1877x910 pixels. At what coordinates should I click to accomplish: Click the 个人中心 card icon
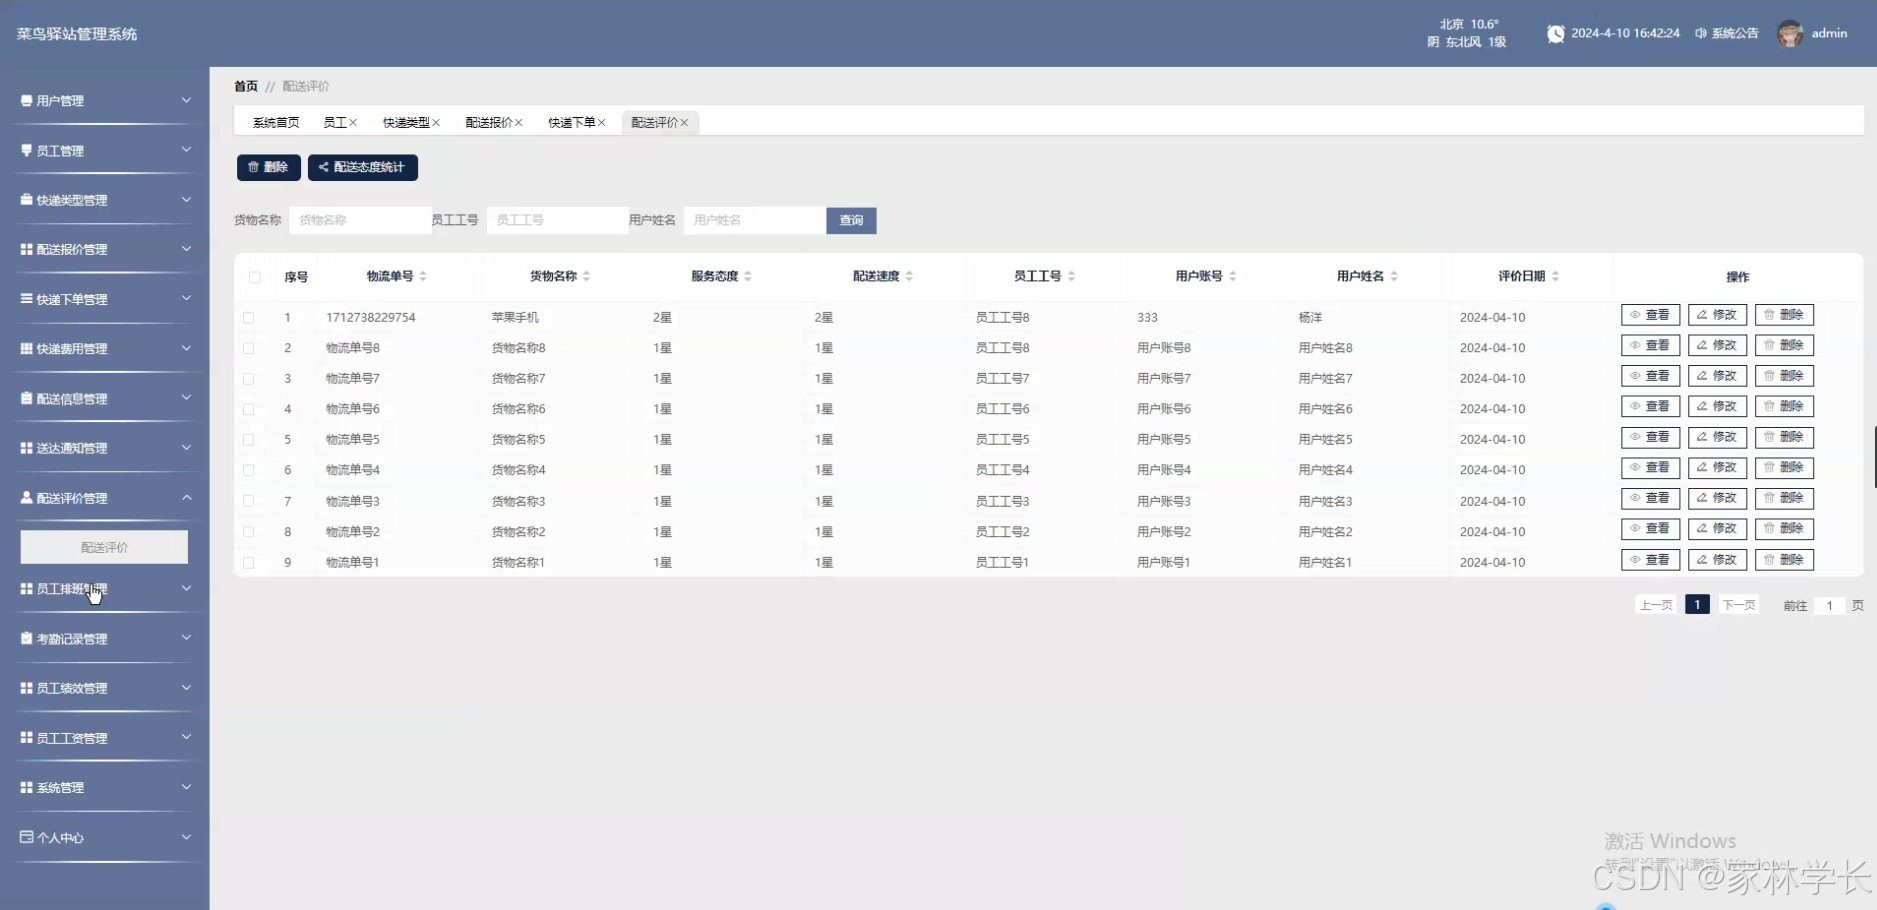[x=27, y=837]
